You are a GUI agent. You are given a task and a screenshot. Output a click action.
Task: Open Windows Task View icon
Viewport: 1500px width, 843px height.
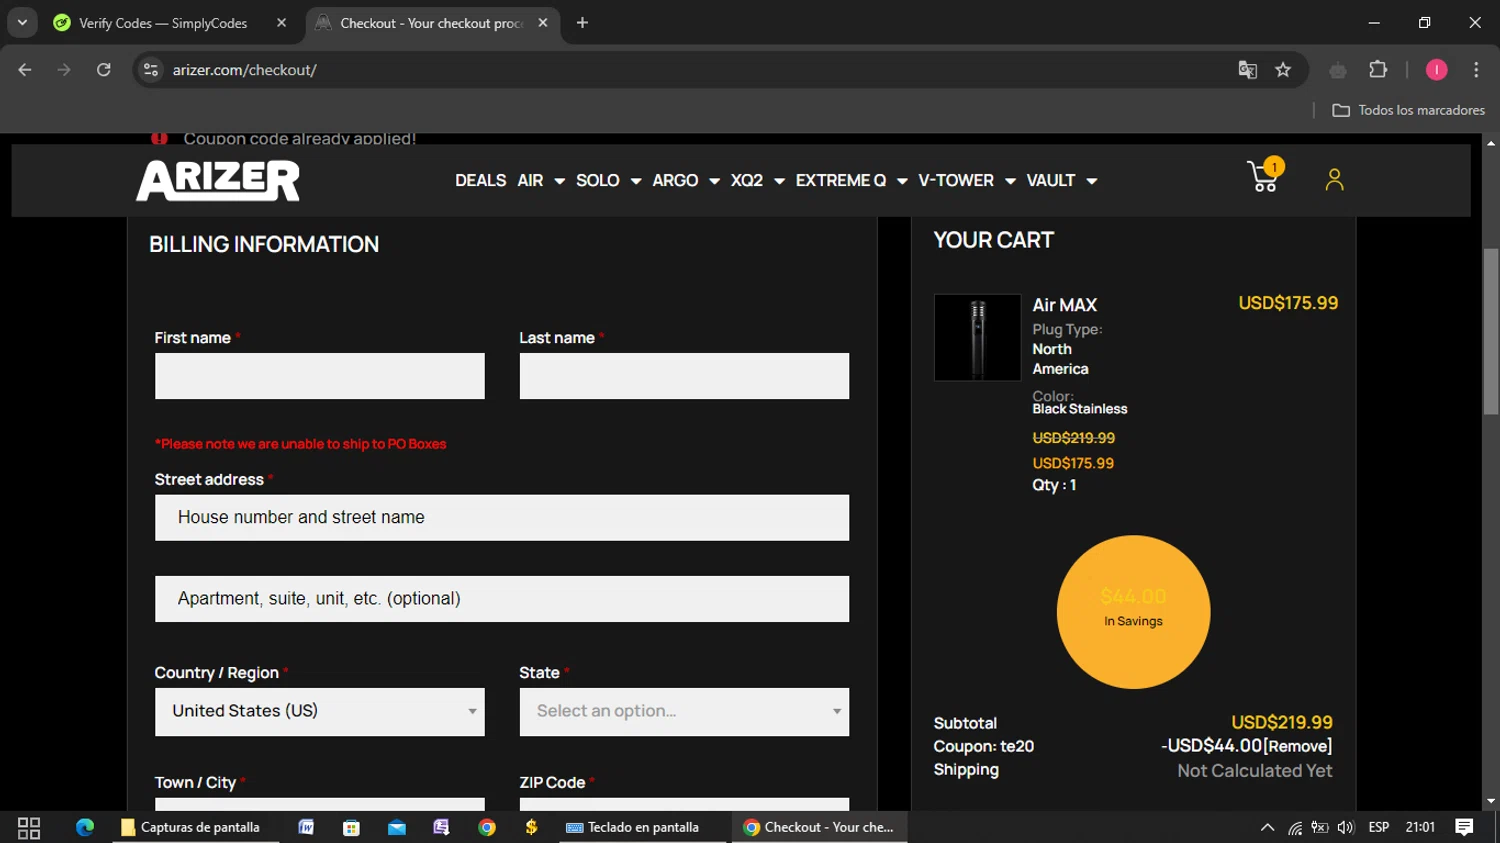click(29, 827)
